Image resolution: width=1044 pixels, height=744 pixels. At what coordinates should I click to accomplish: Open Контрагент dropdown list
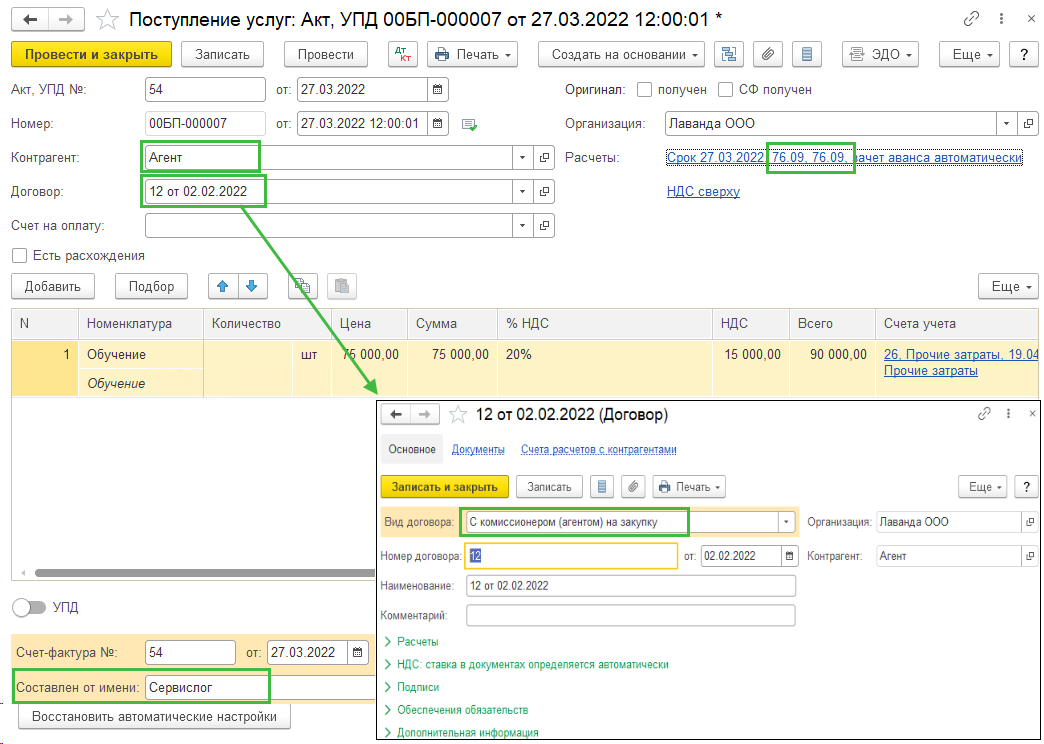522,158
